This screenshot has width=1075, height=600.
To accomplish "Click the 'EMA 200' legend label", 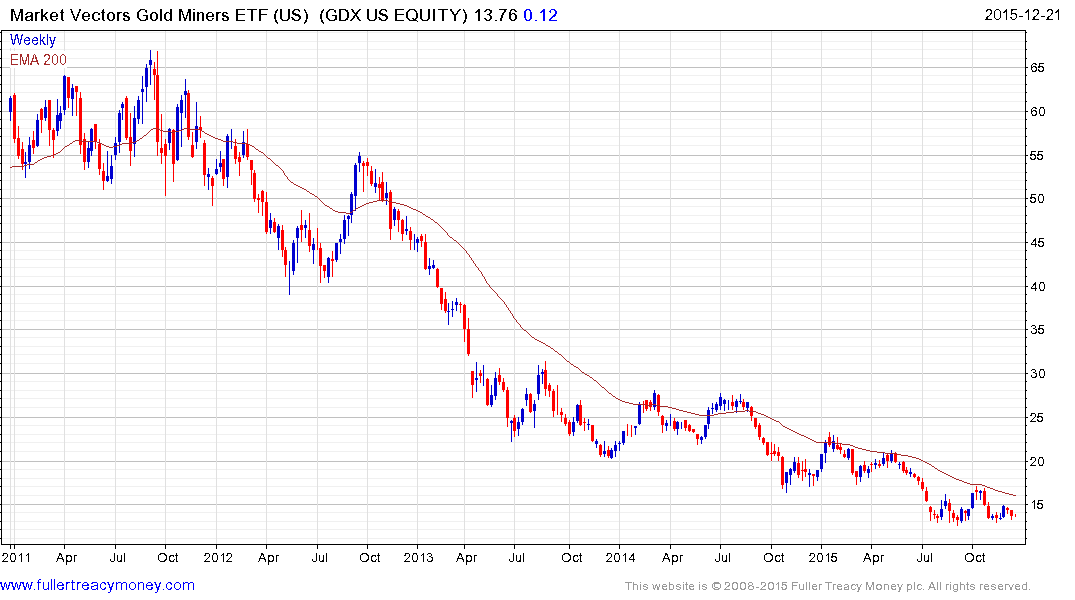I will [x=38, y=60].
